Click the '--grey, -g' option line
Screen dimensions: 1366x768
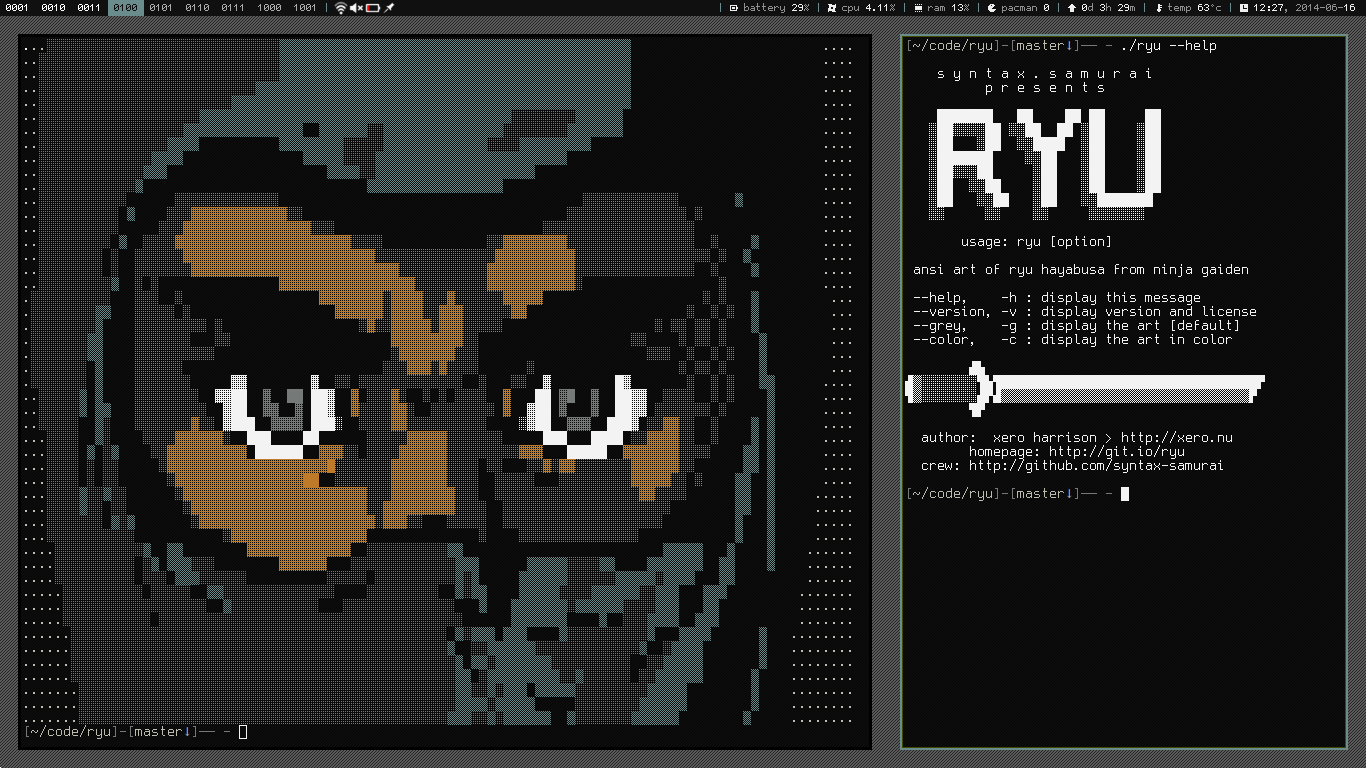[x=1077, y=325]
